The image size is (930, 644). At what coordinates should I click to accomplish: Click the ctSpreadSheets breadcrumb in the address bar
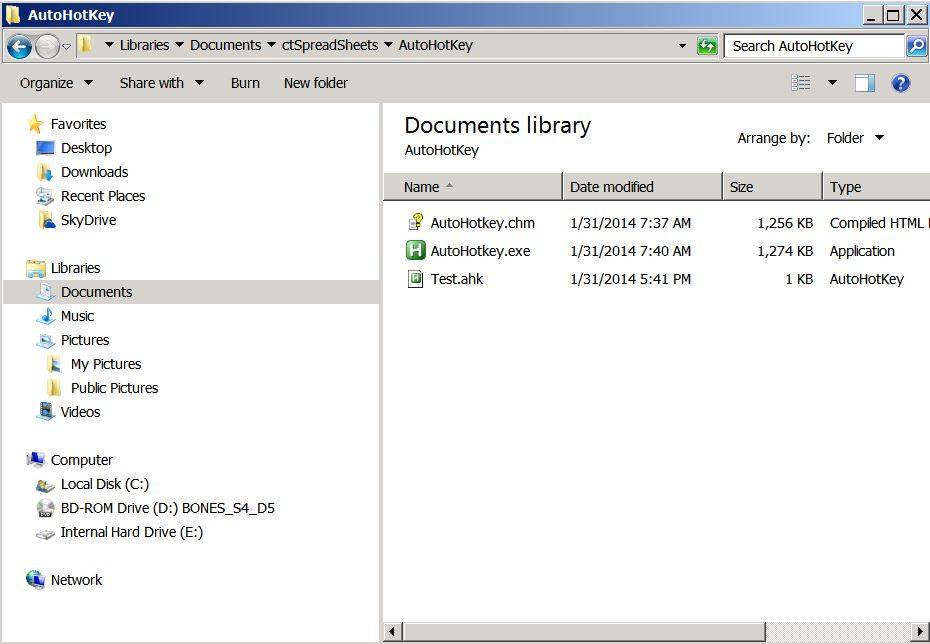click(x=330, y=46)
